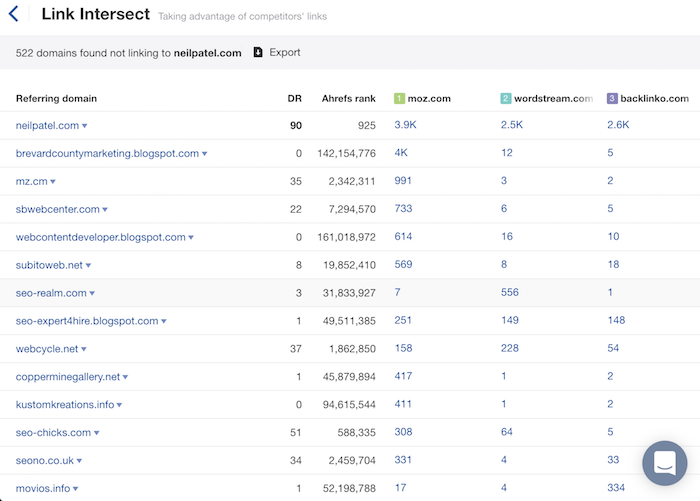Open the 331 links value for seono.co.uk

pos(403,459)
